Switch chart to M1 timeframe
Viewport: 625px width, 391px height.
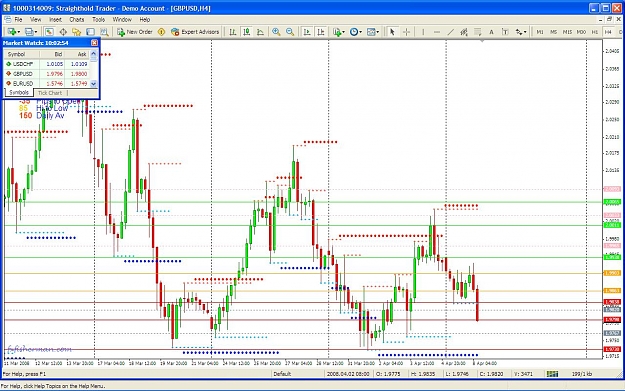540,32
